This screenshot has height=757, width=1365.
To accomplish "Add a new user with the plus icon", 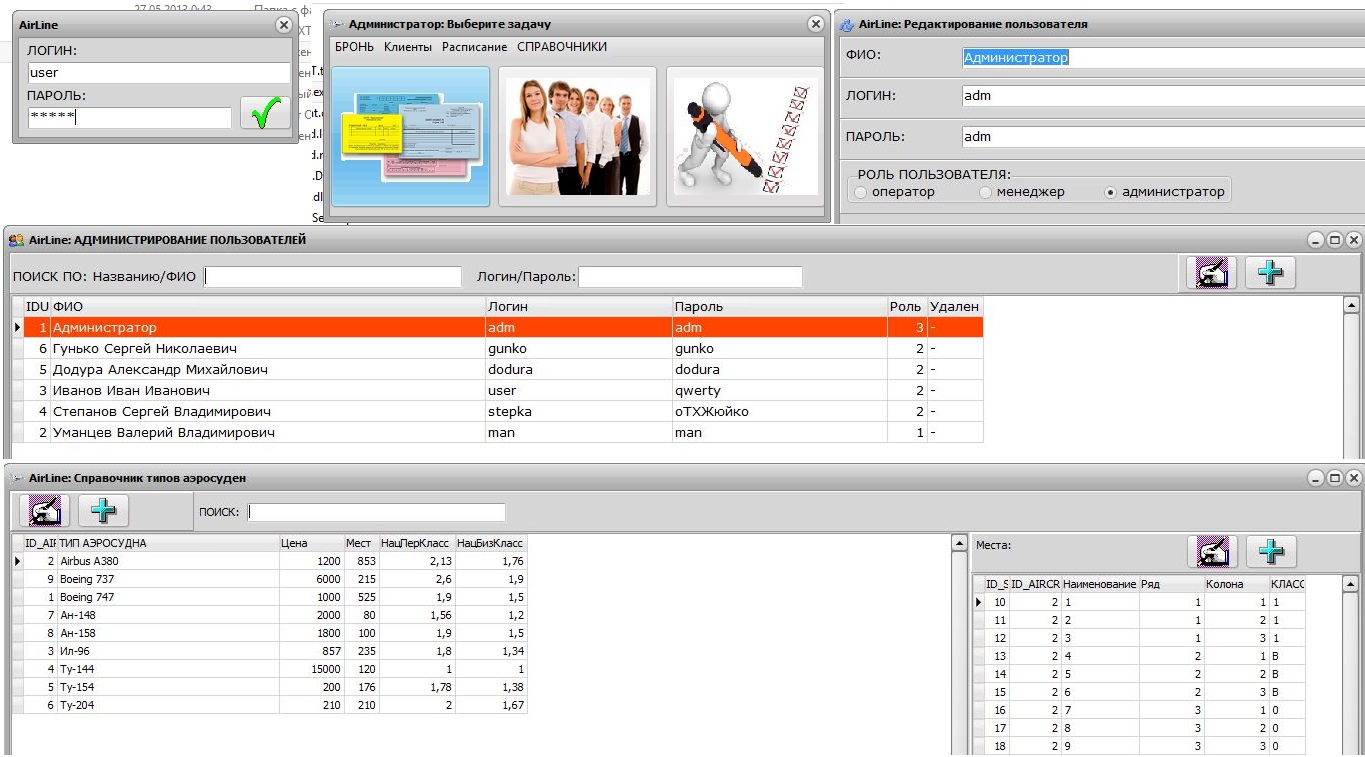I will [1270, 273].
